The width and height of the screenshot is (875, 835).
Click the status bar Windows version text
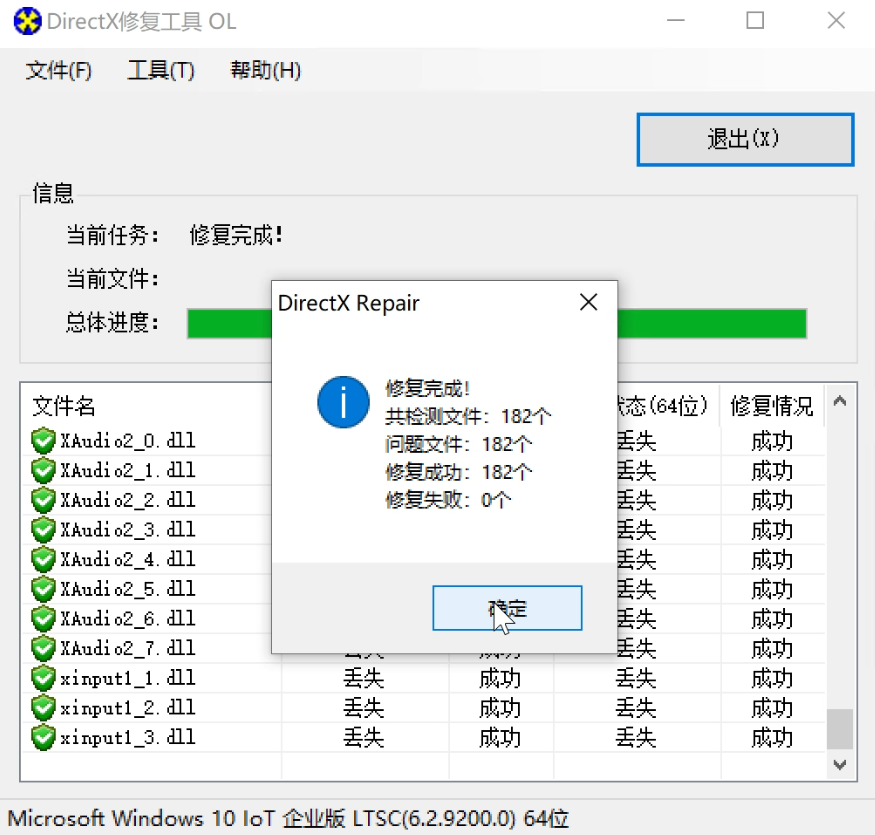[x=288, y=818]
